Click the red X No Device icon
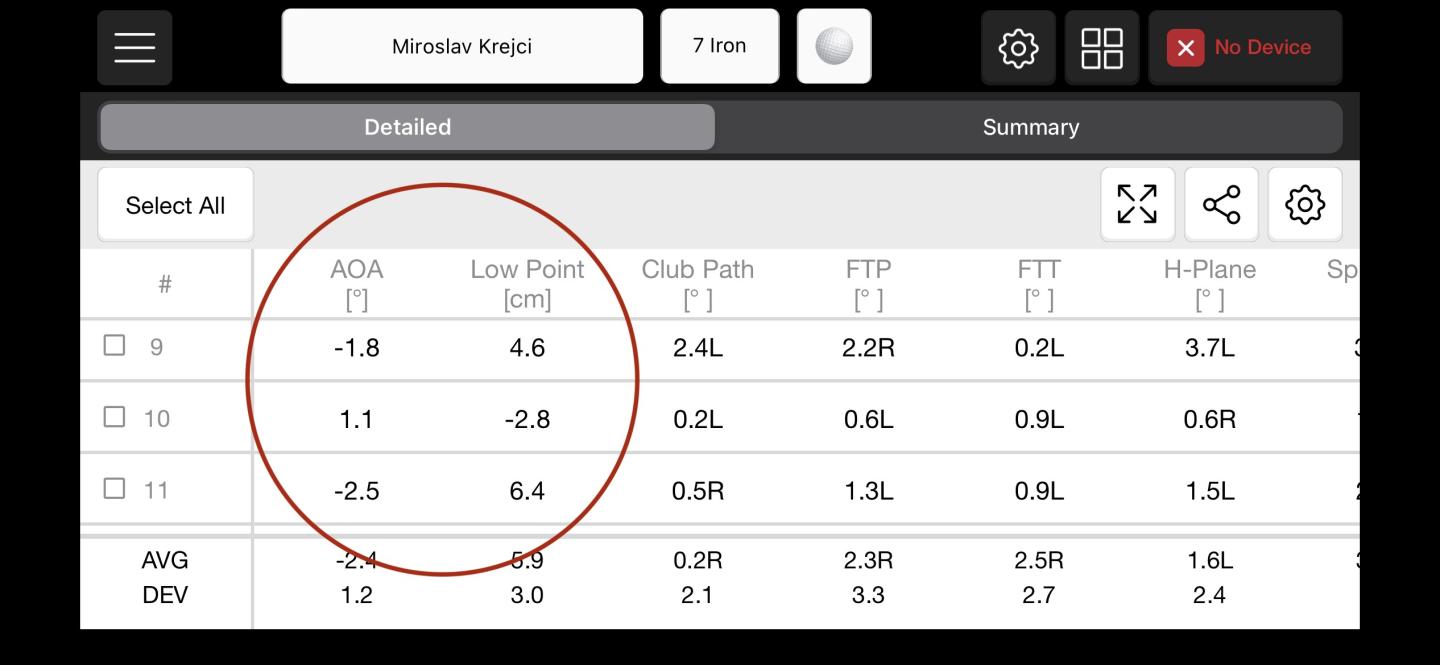The height and width of the screenshot is (665, 1440). [1185, 47]
